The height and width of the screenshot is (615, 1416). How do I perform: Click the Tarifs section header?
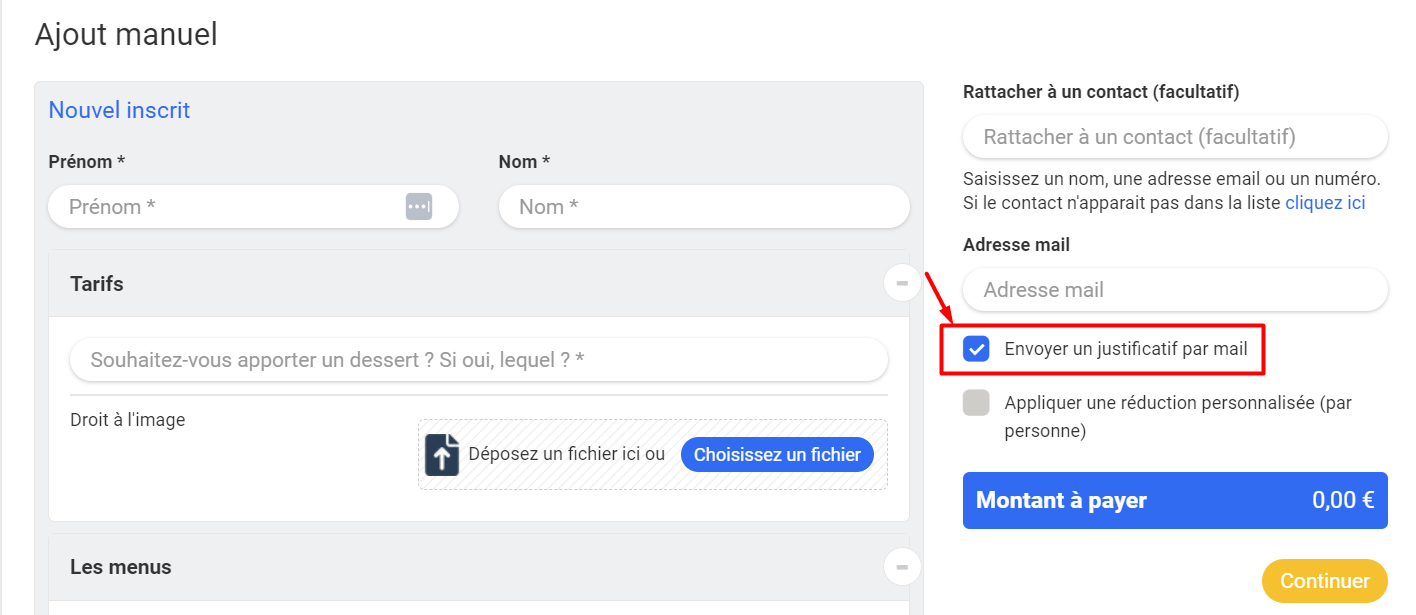(478, 284)
